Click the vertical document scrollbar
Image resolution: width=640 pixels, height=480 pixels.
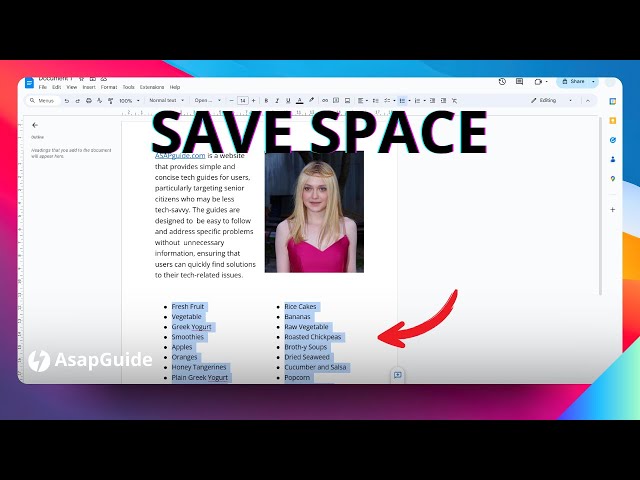point(600,206)
